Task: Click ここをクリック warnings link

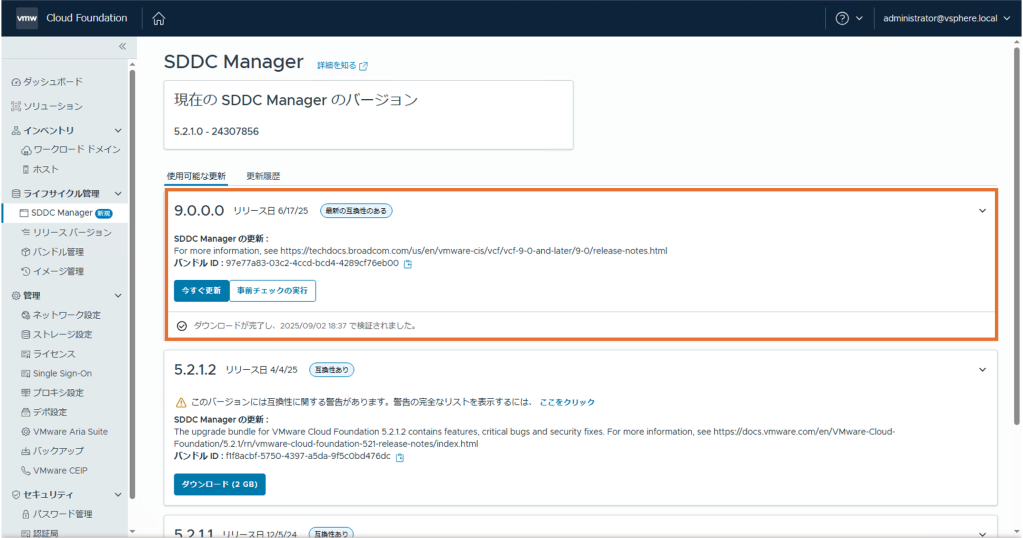Action: coord(567,402)
